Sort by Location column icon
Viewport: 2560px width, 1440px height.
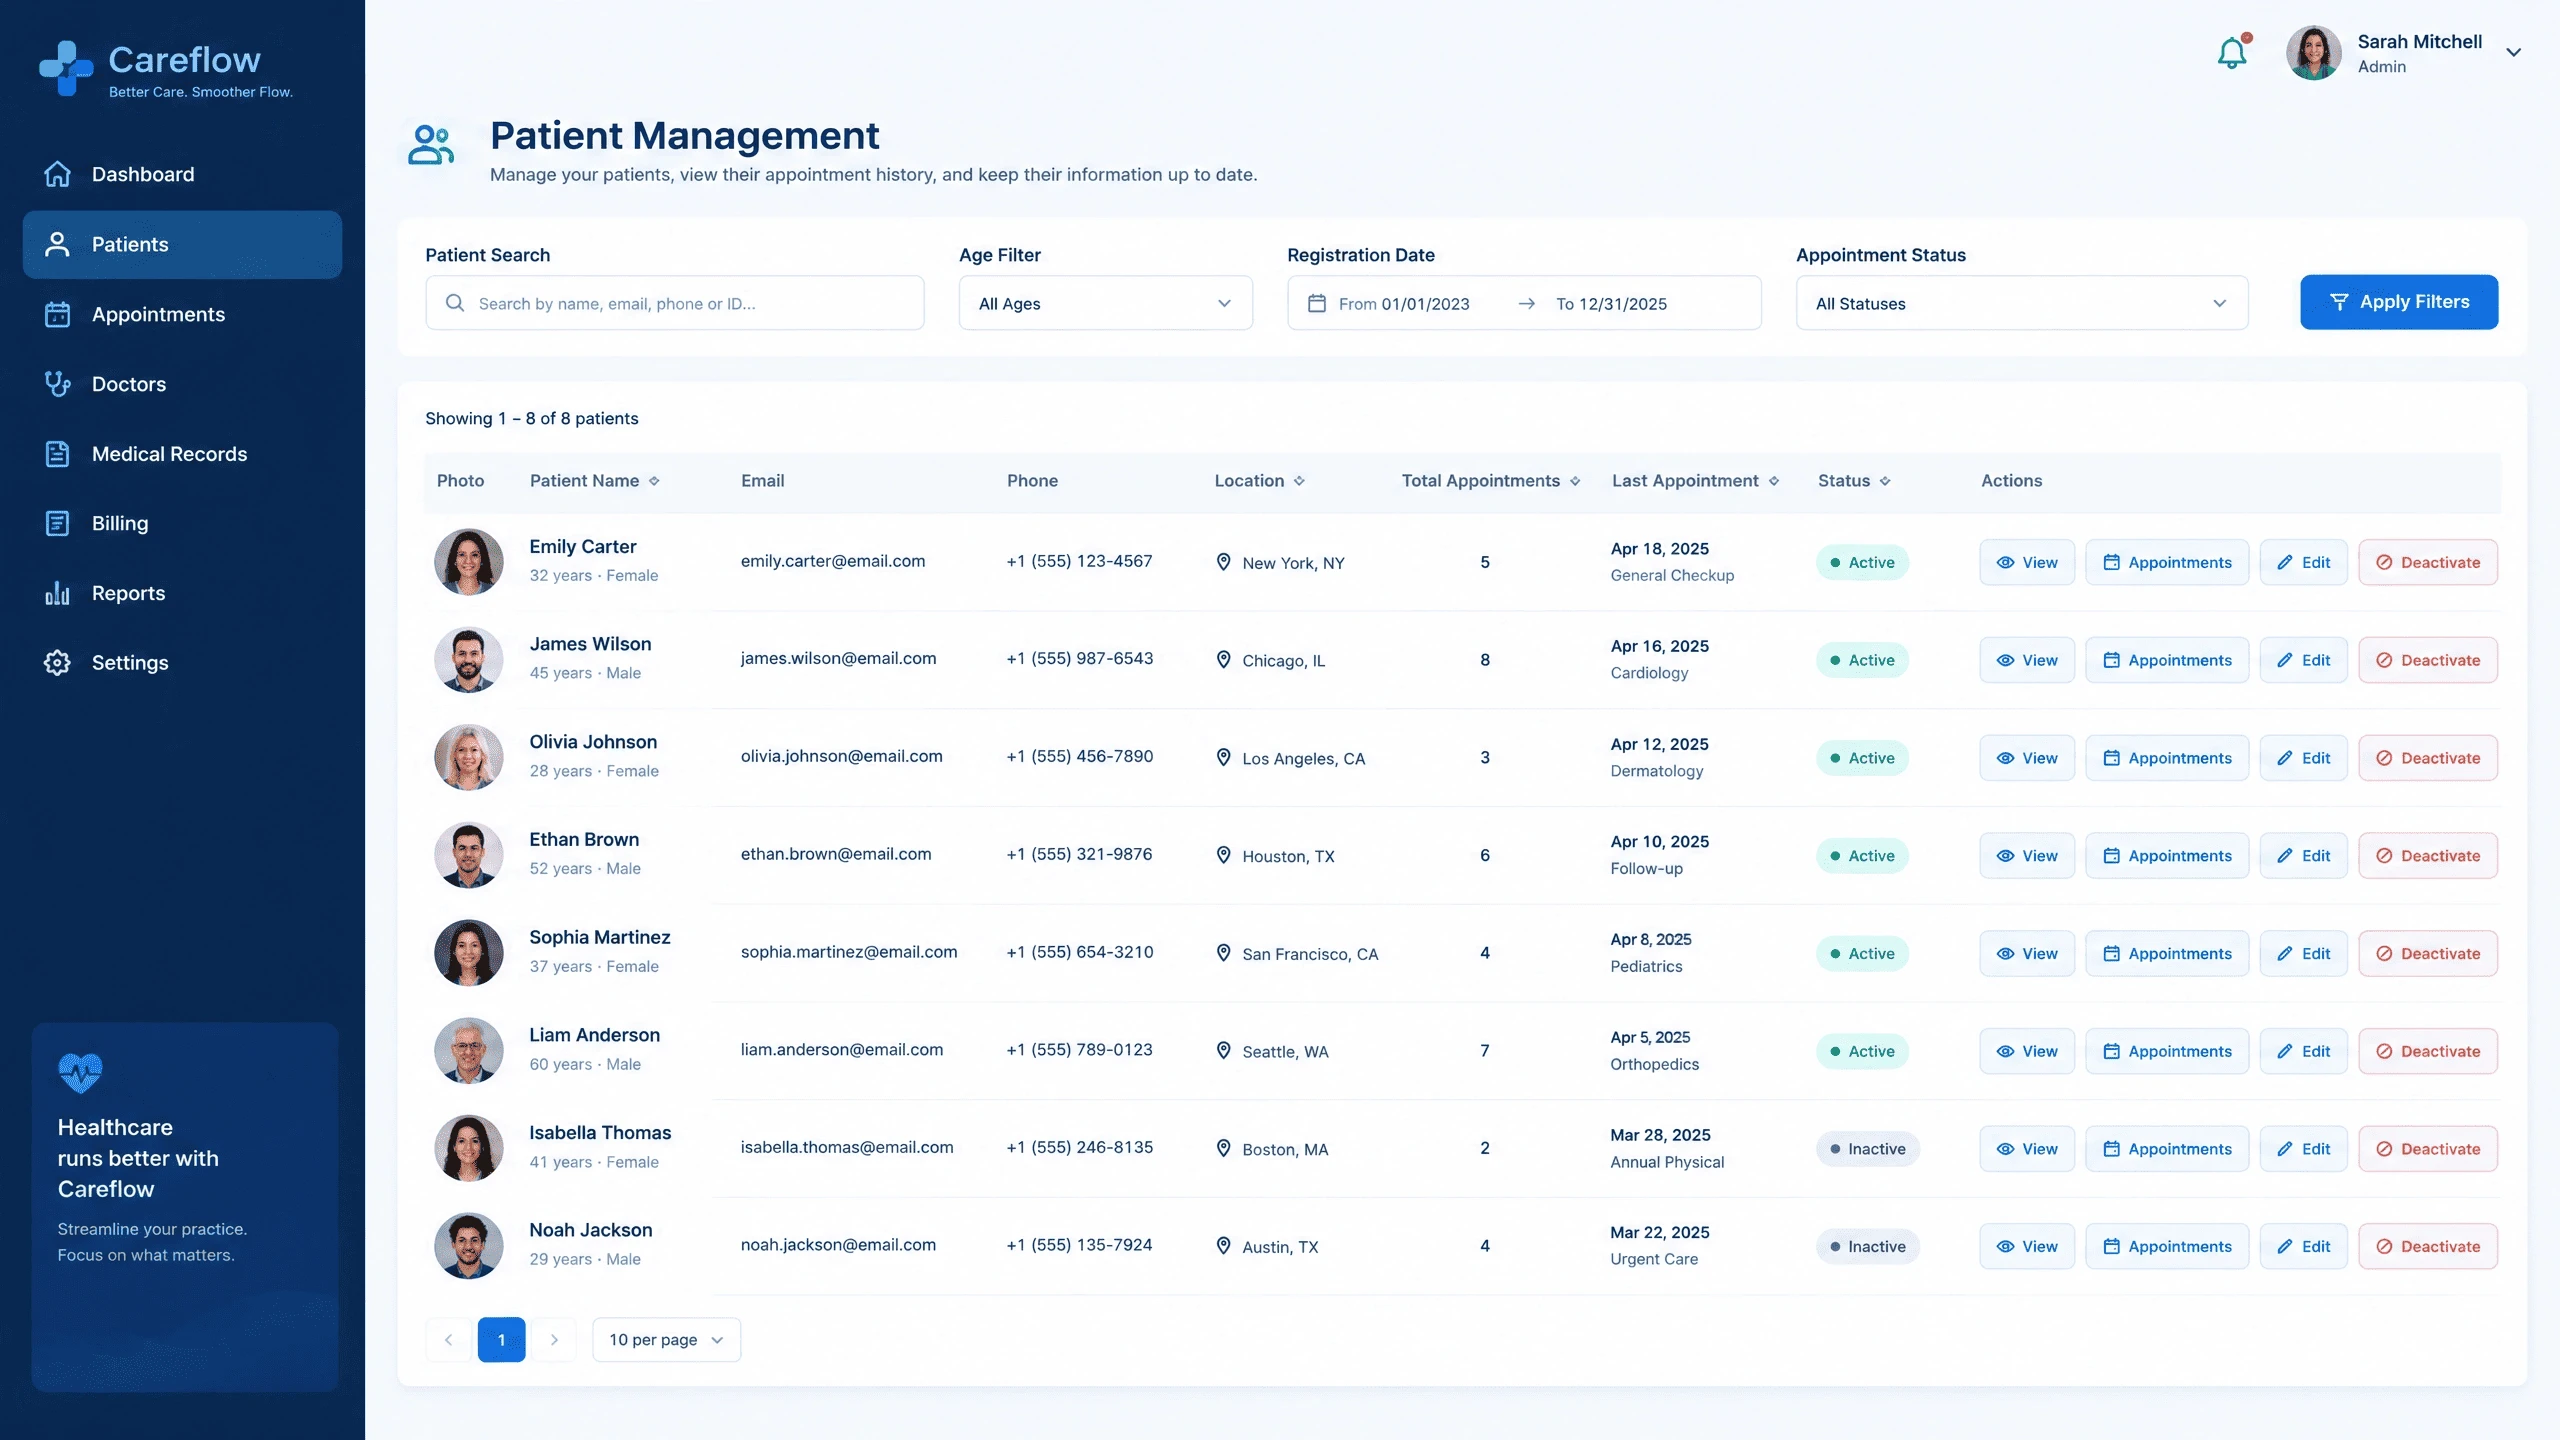coord(1299,481)
